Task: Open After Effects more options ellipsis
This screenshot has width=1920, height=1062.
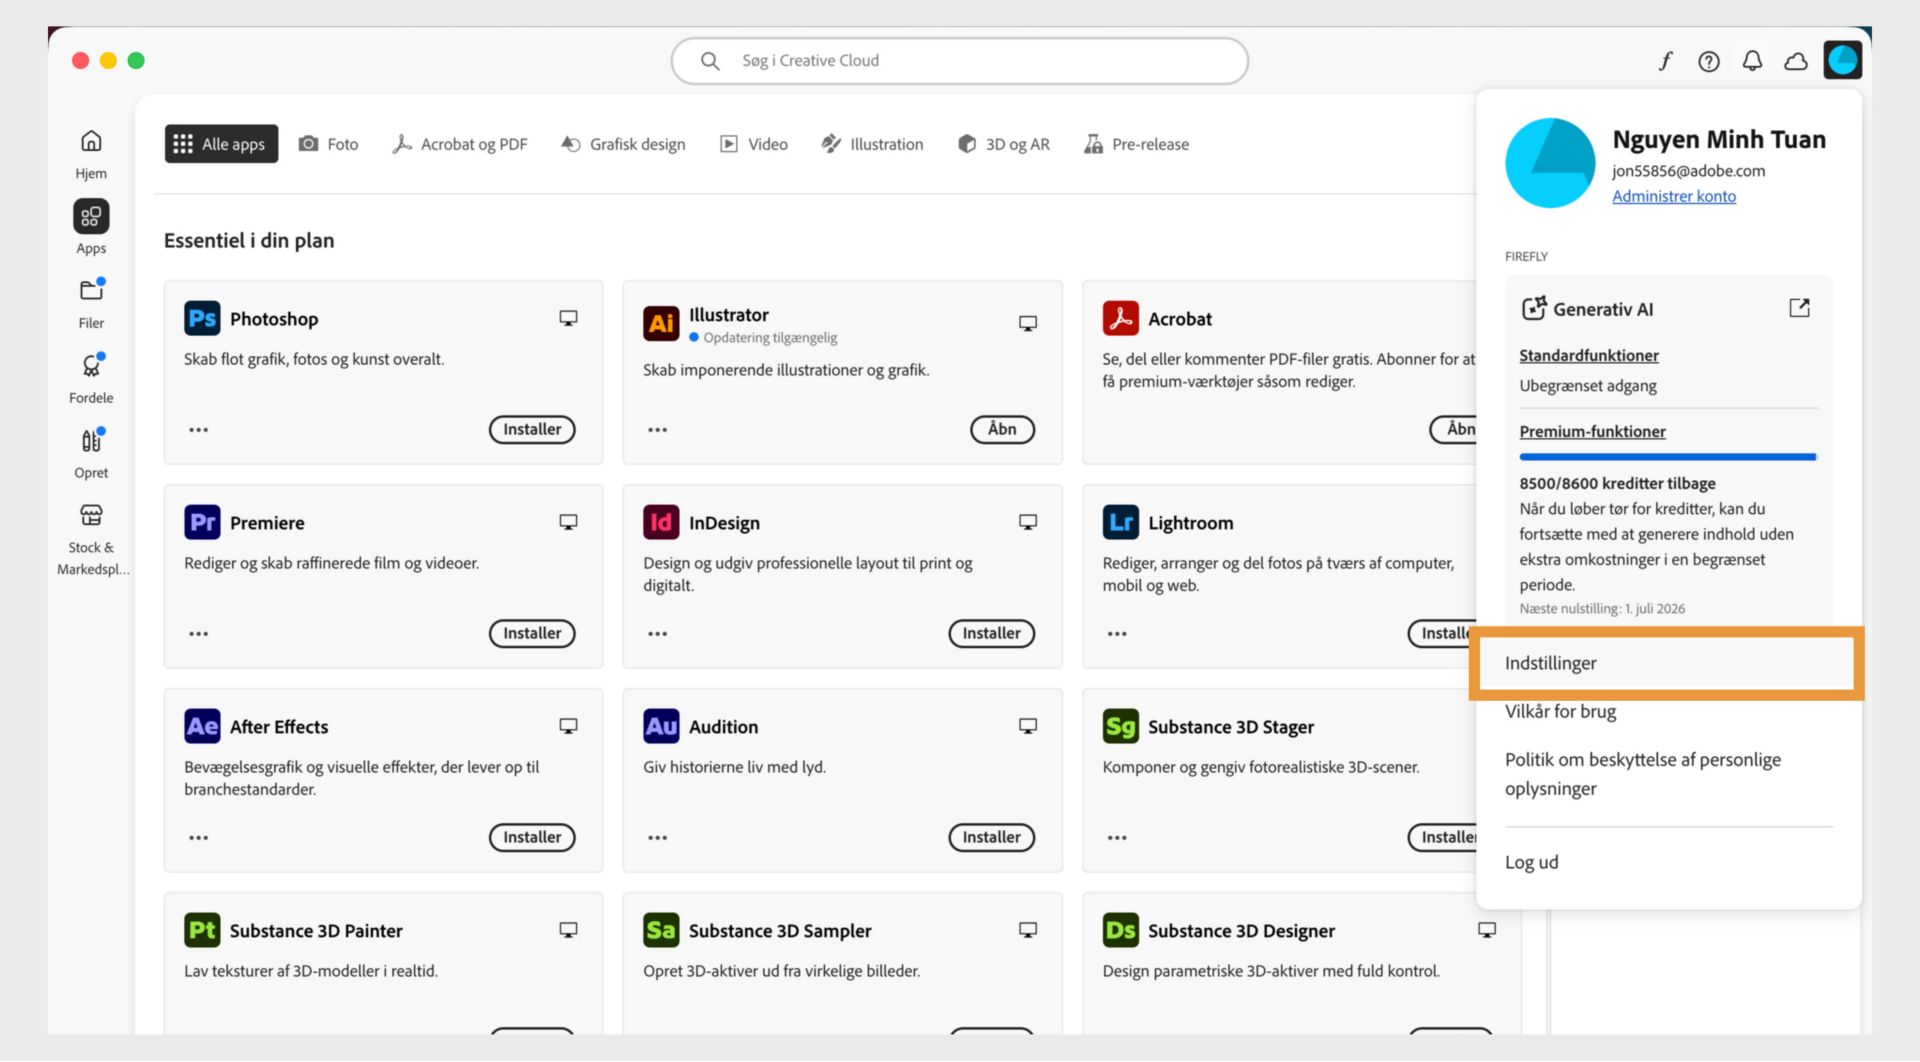Action: [199, 838]
